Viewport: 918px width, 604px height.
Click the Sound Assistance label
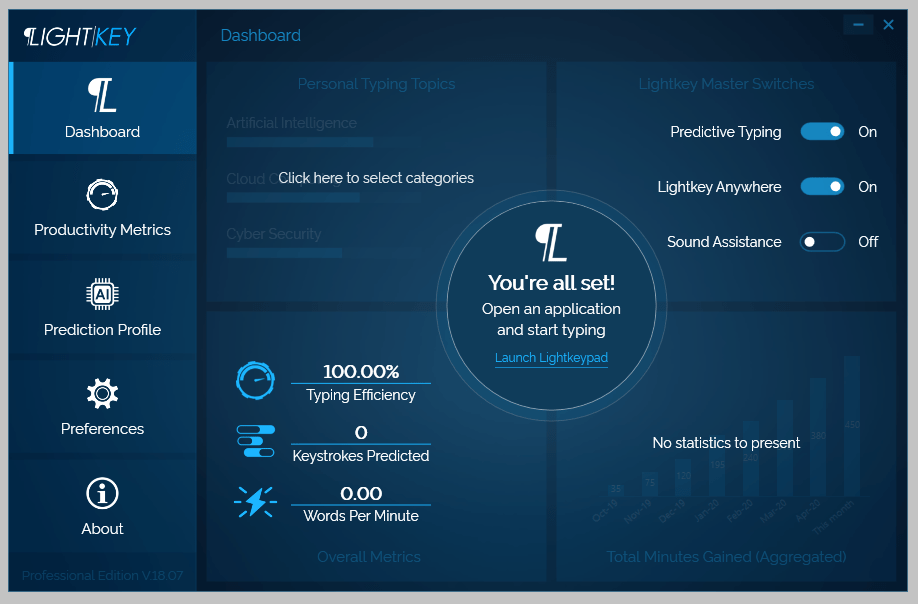(x=724, y=242)
